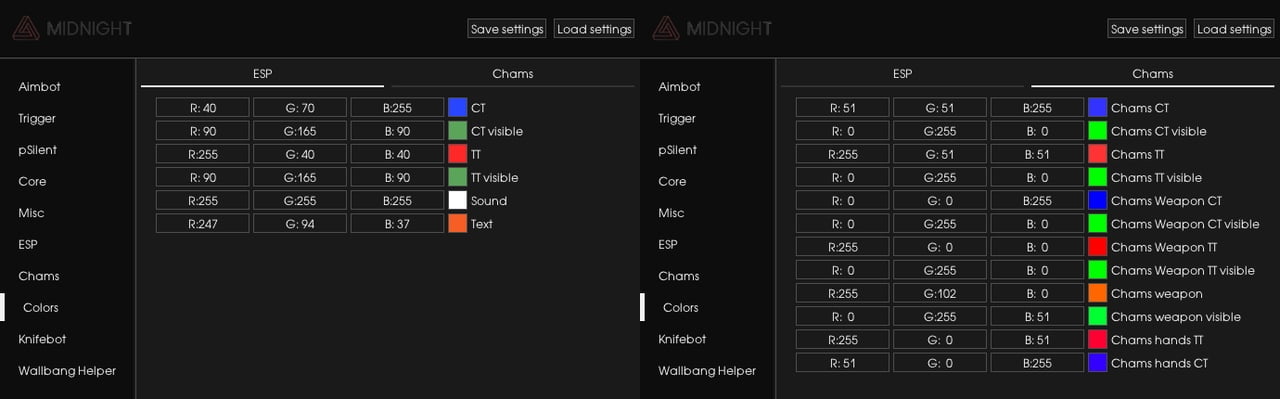Click the G:165 field in CT visible row

coord(300,130)
